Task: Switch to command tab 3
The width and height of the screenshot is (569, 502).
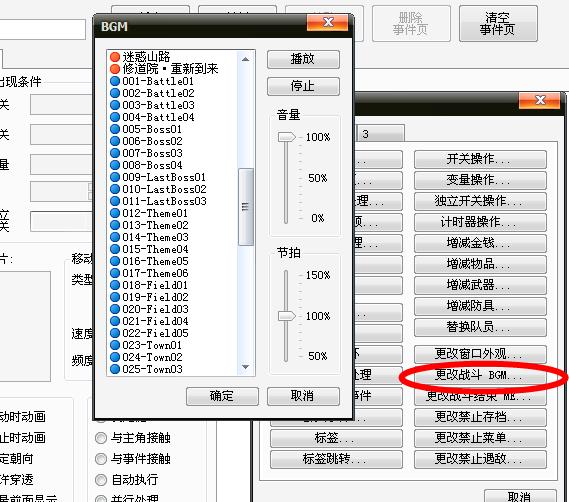Action: coord(380,134)
